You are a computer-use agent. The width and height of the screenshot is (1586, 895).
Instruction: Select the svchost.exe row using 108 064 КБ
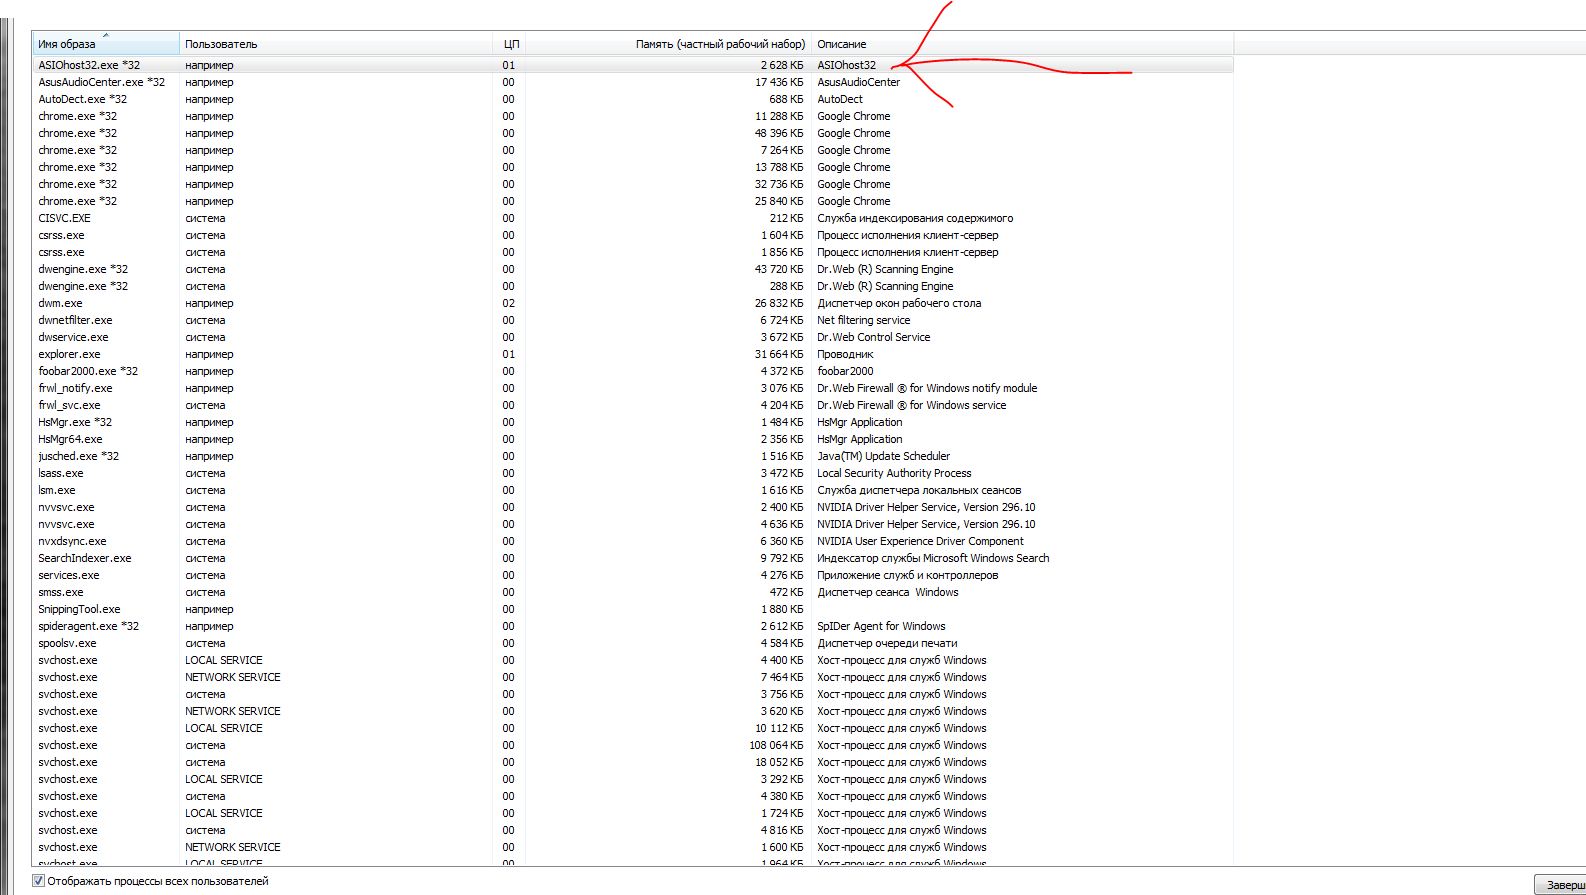tap(68, 745)
